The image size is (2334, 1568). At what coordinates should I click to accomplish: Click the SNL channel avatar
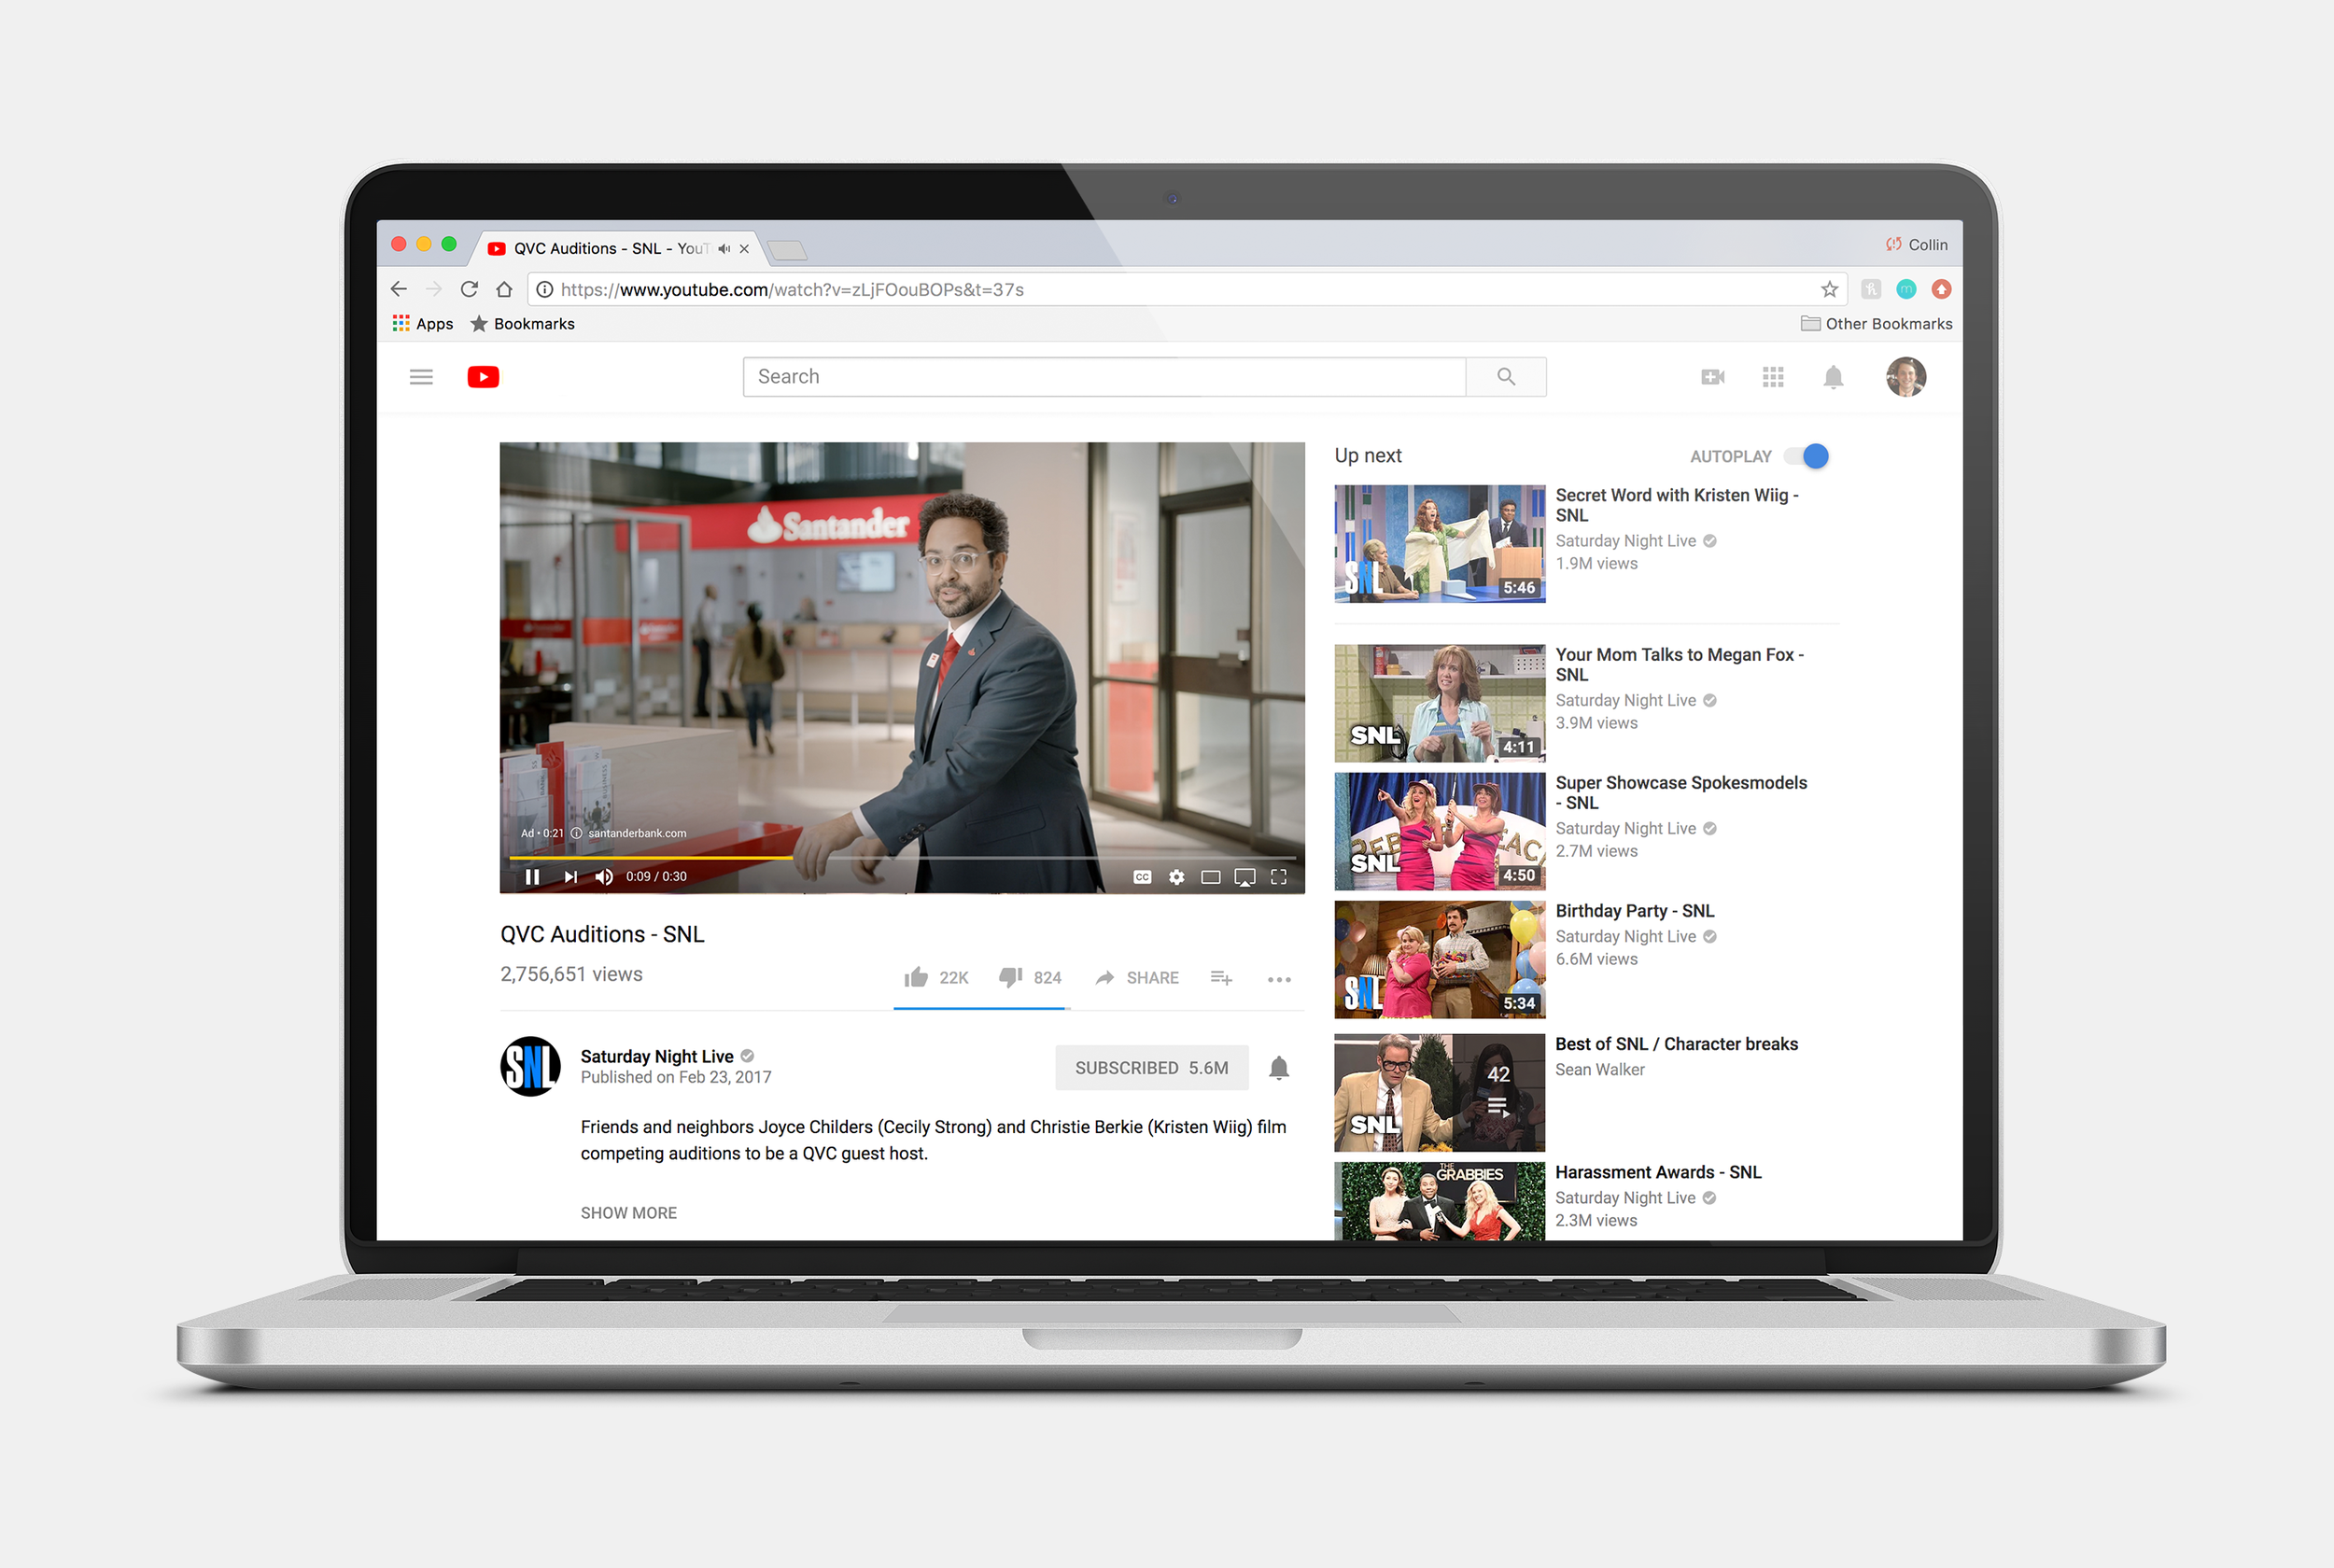pyautogui.click(x=530, y=1066)
